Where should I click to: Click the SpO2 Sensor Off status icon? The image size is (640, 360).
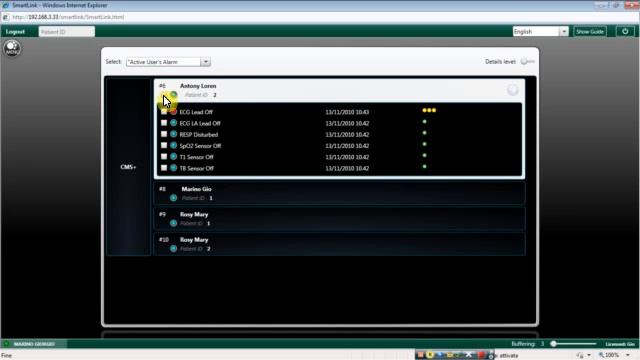[173, 145]
